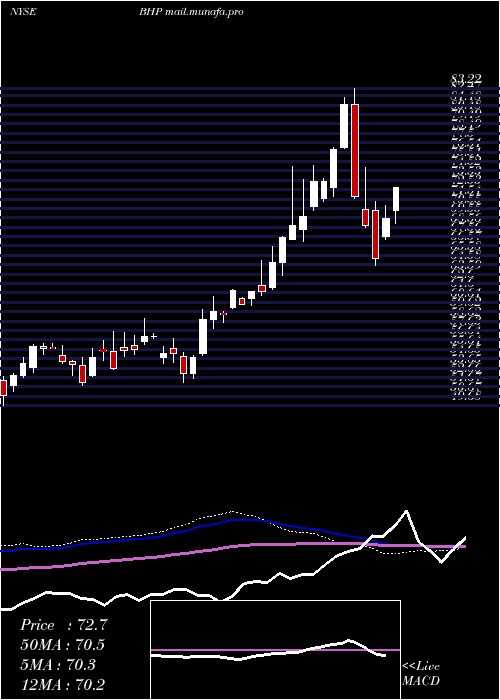Click the BHP mail.munafa.pro title text

coord(191,12)
